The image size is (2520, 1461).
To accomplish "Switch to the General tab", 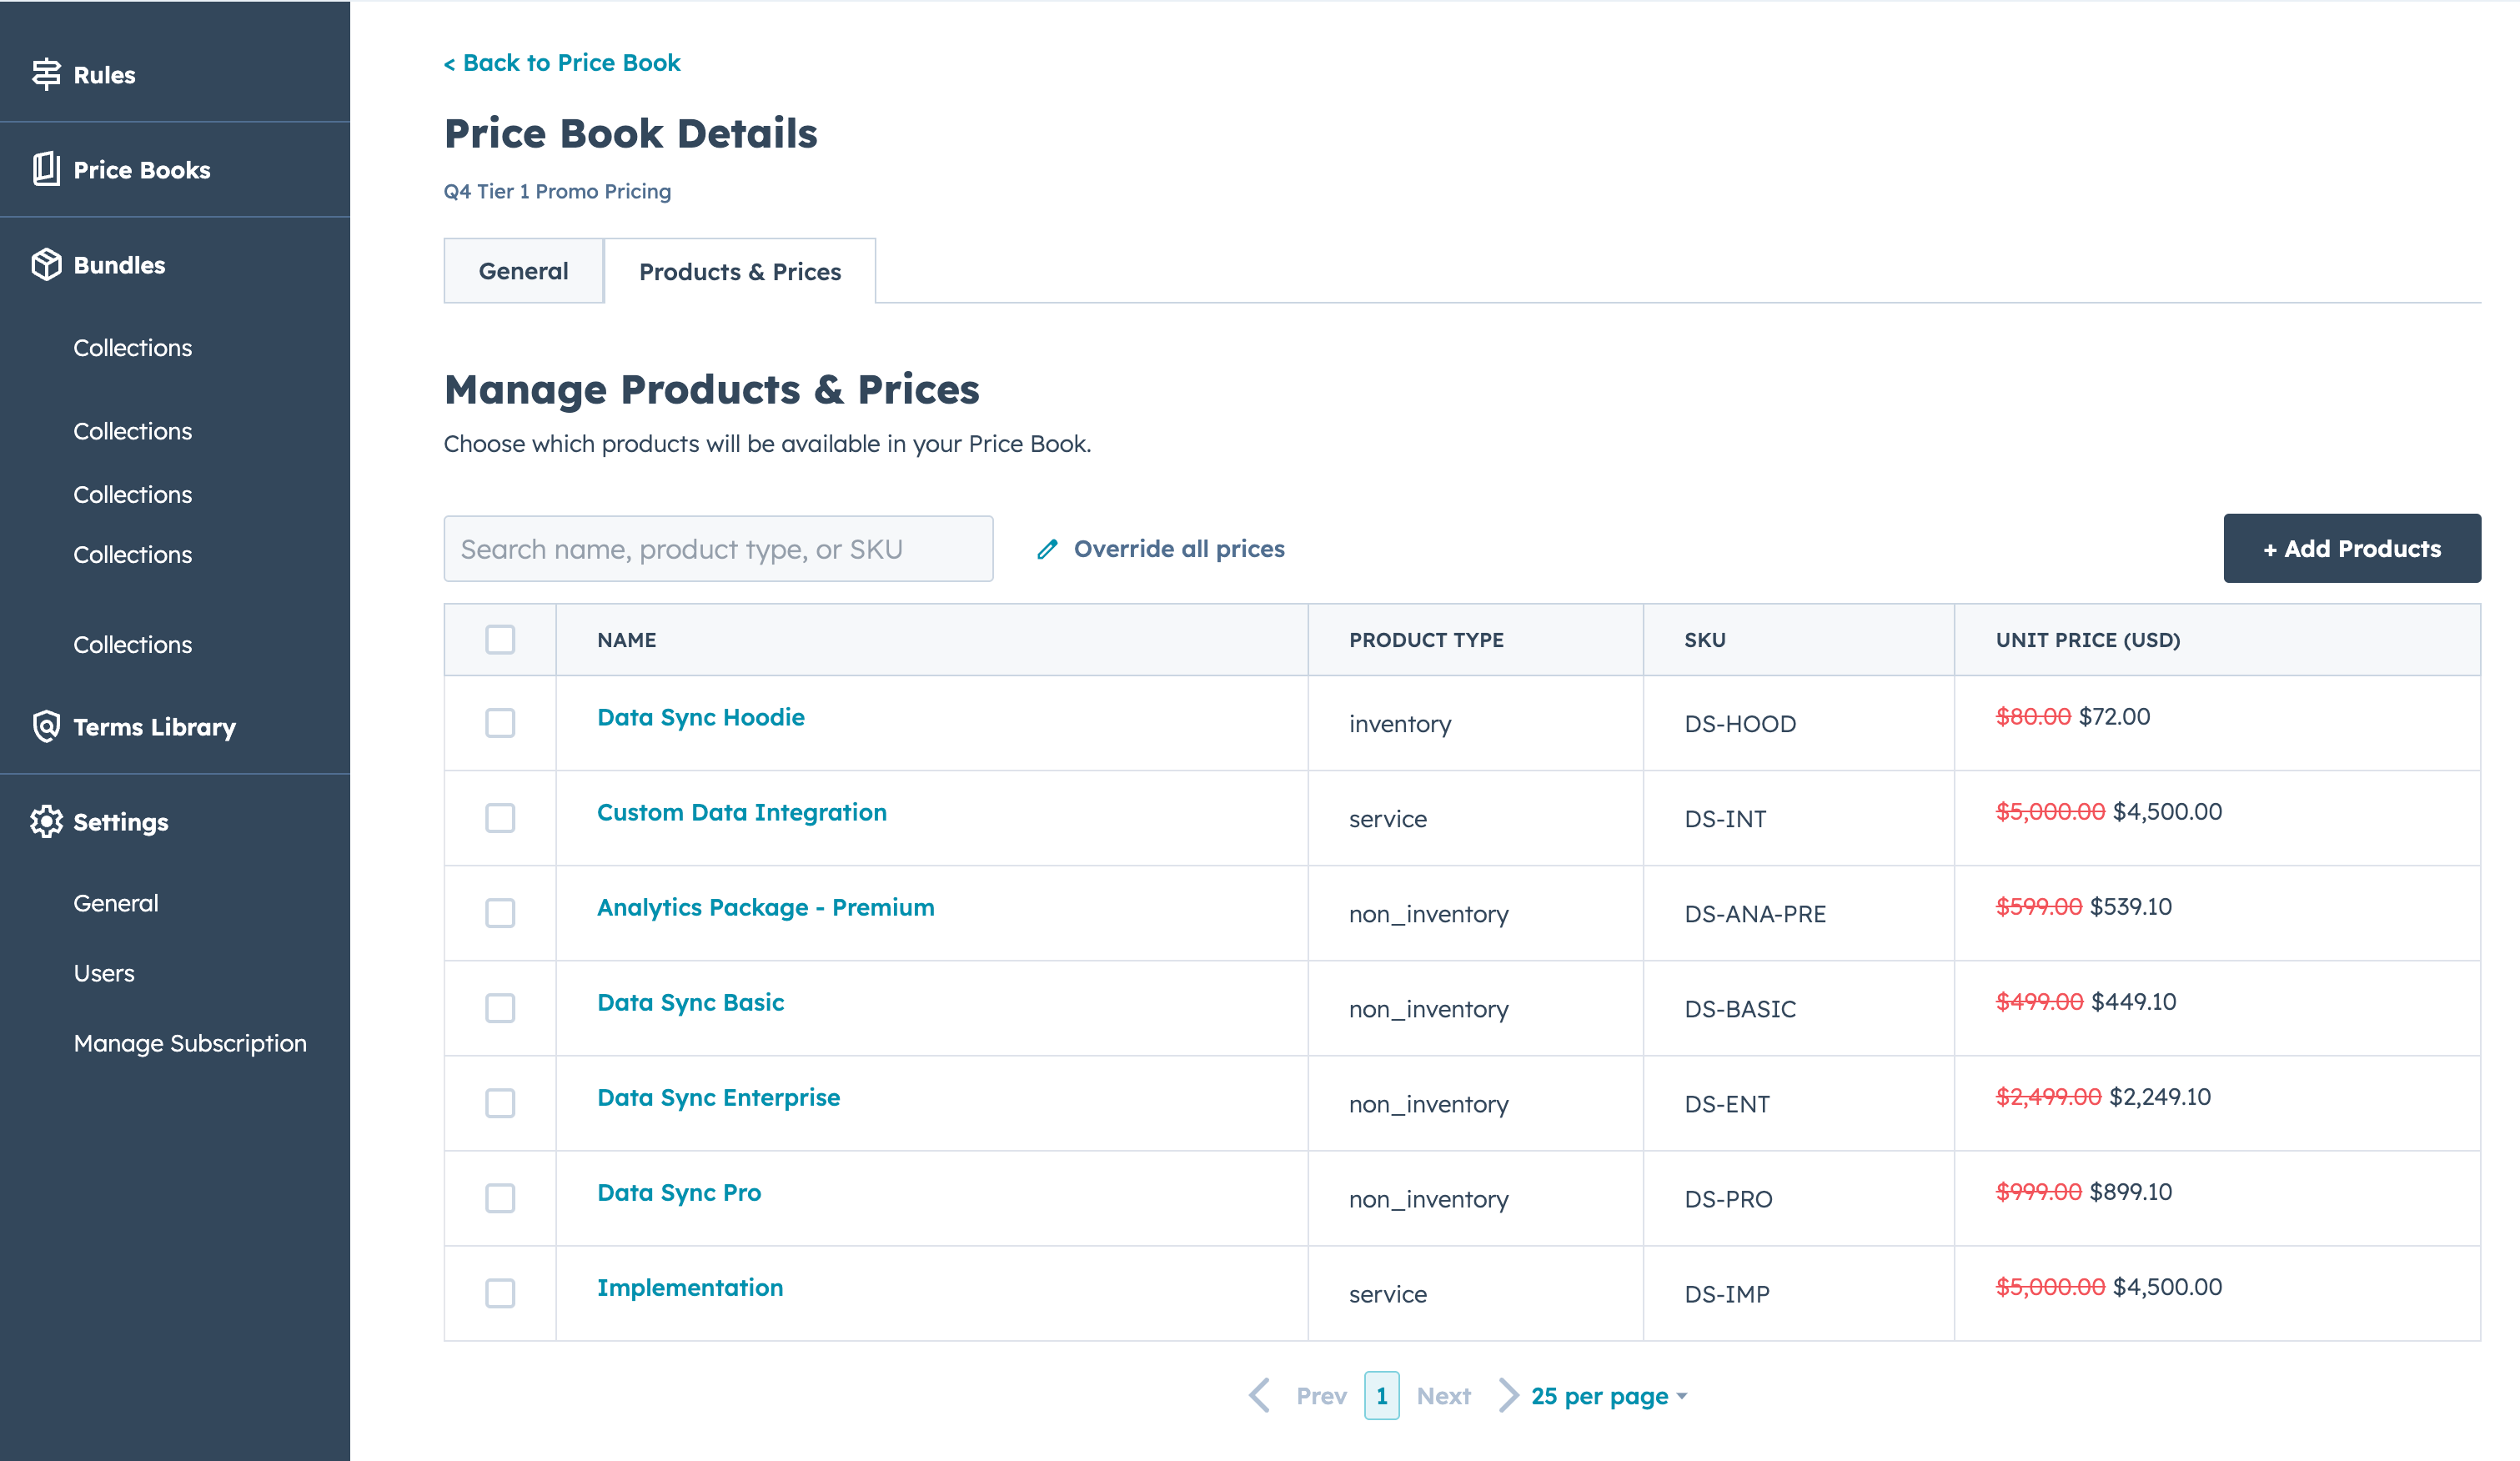I will (523, 271).
